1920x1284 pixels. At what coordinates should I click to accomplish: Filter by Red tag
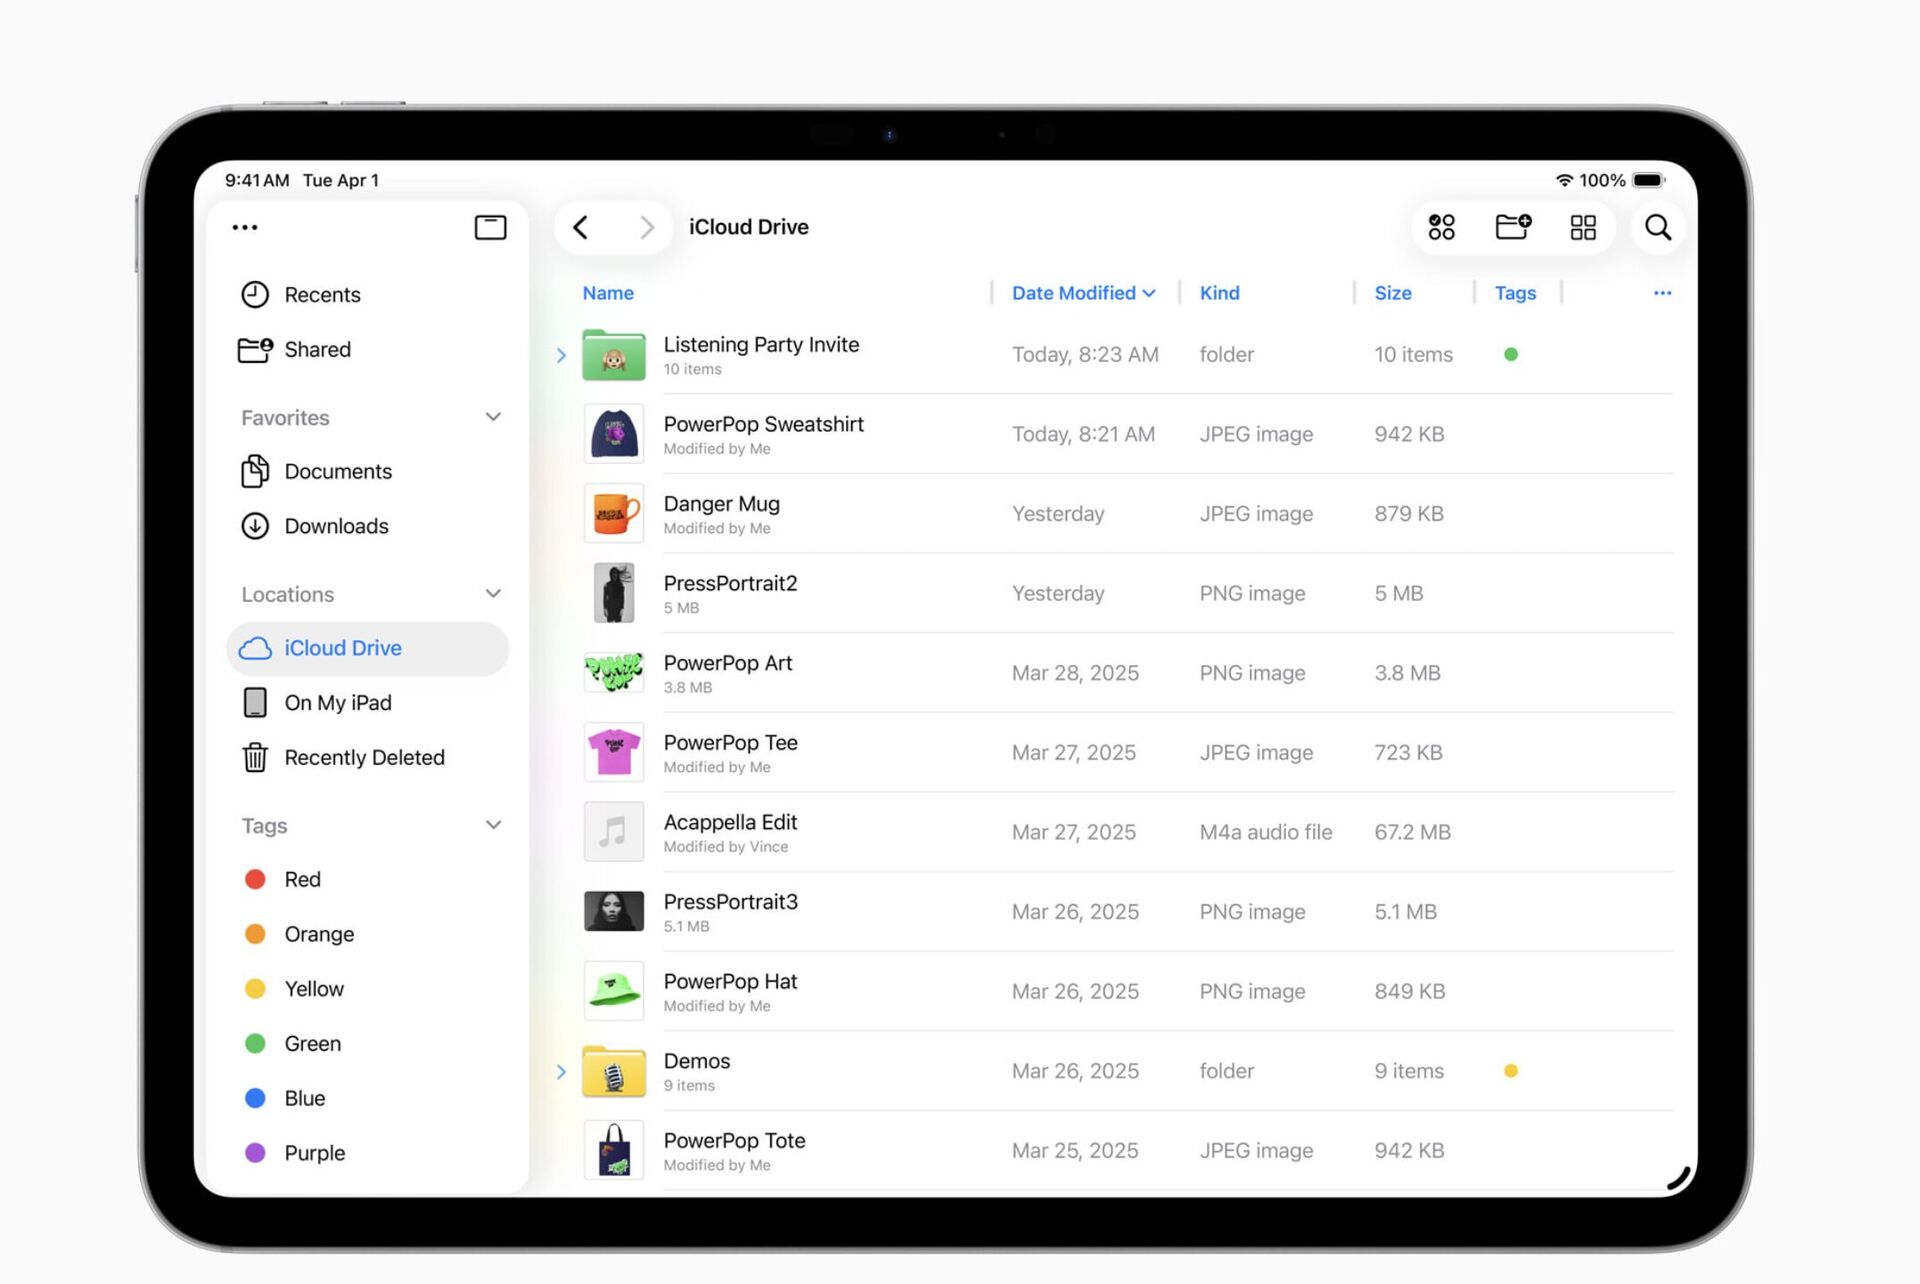[x=368, y=879]
